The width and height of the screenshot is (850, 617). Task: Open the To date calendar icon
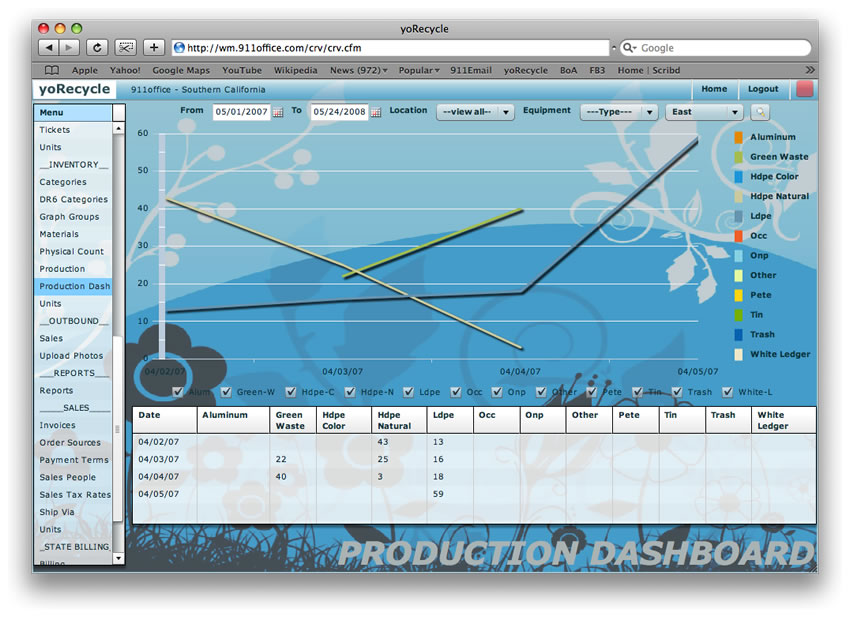coord(376,112)
